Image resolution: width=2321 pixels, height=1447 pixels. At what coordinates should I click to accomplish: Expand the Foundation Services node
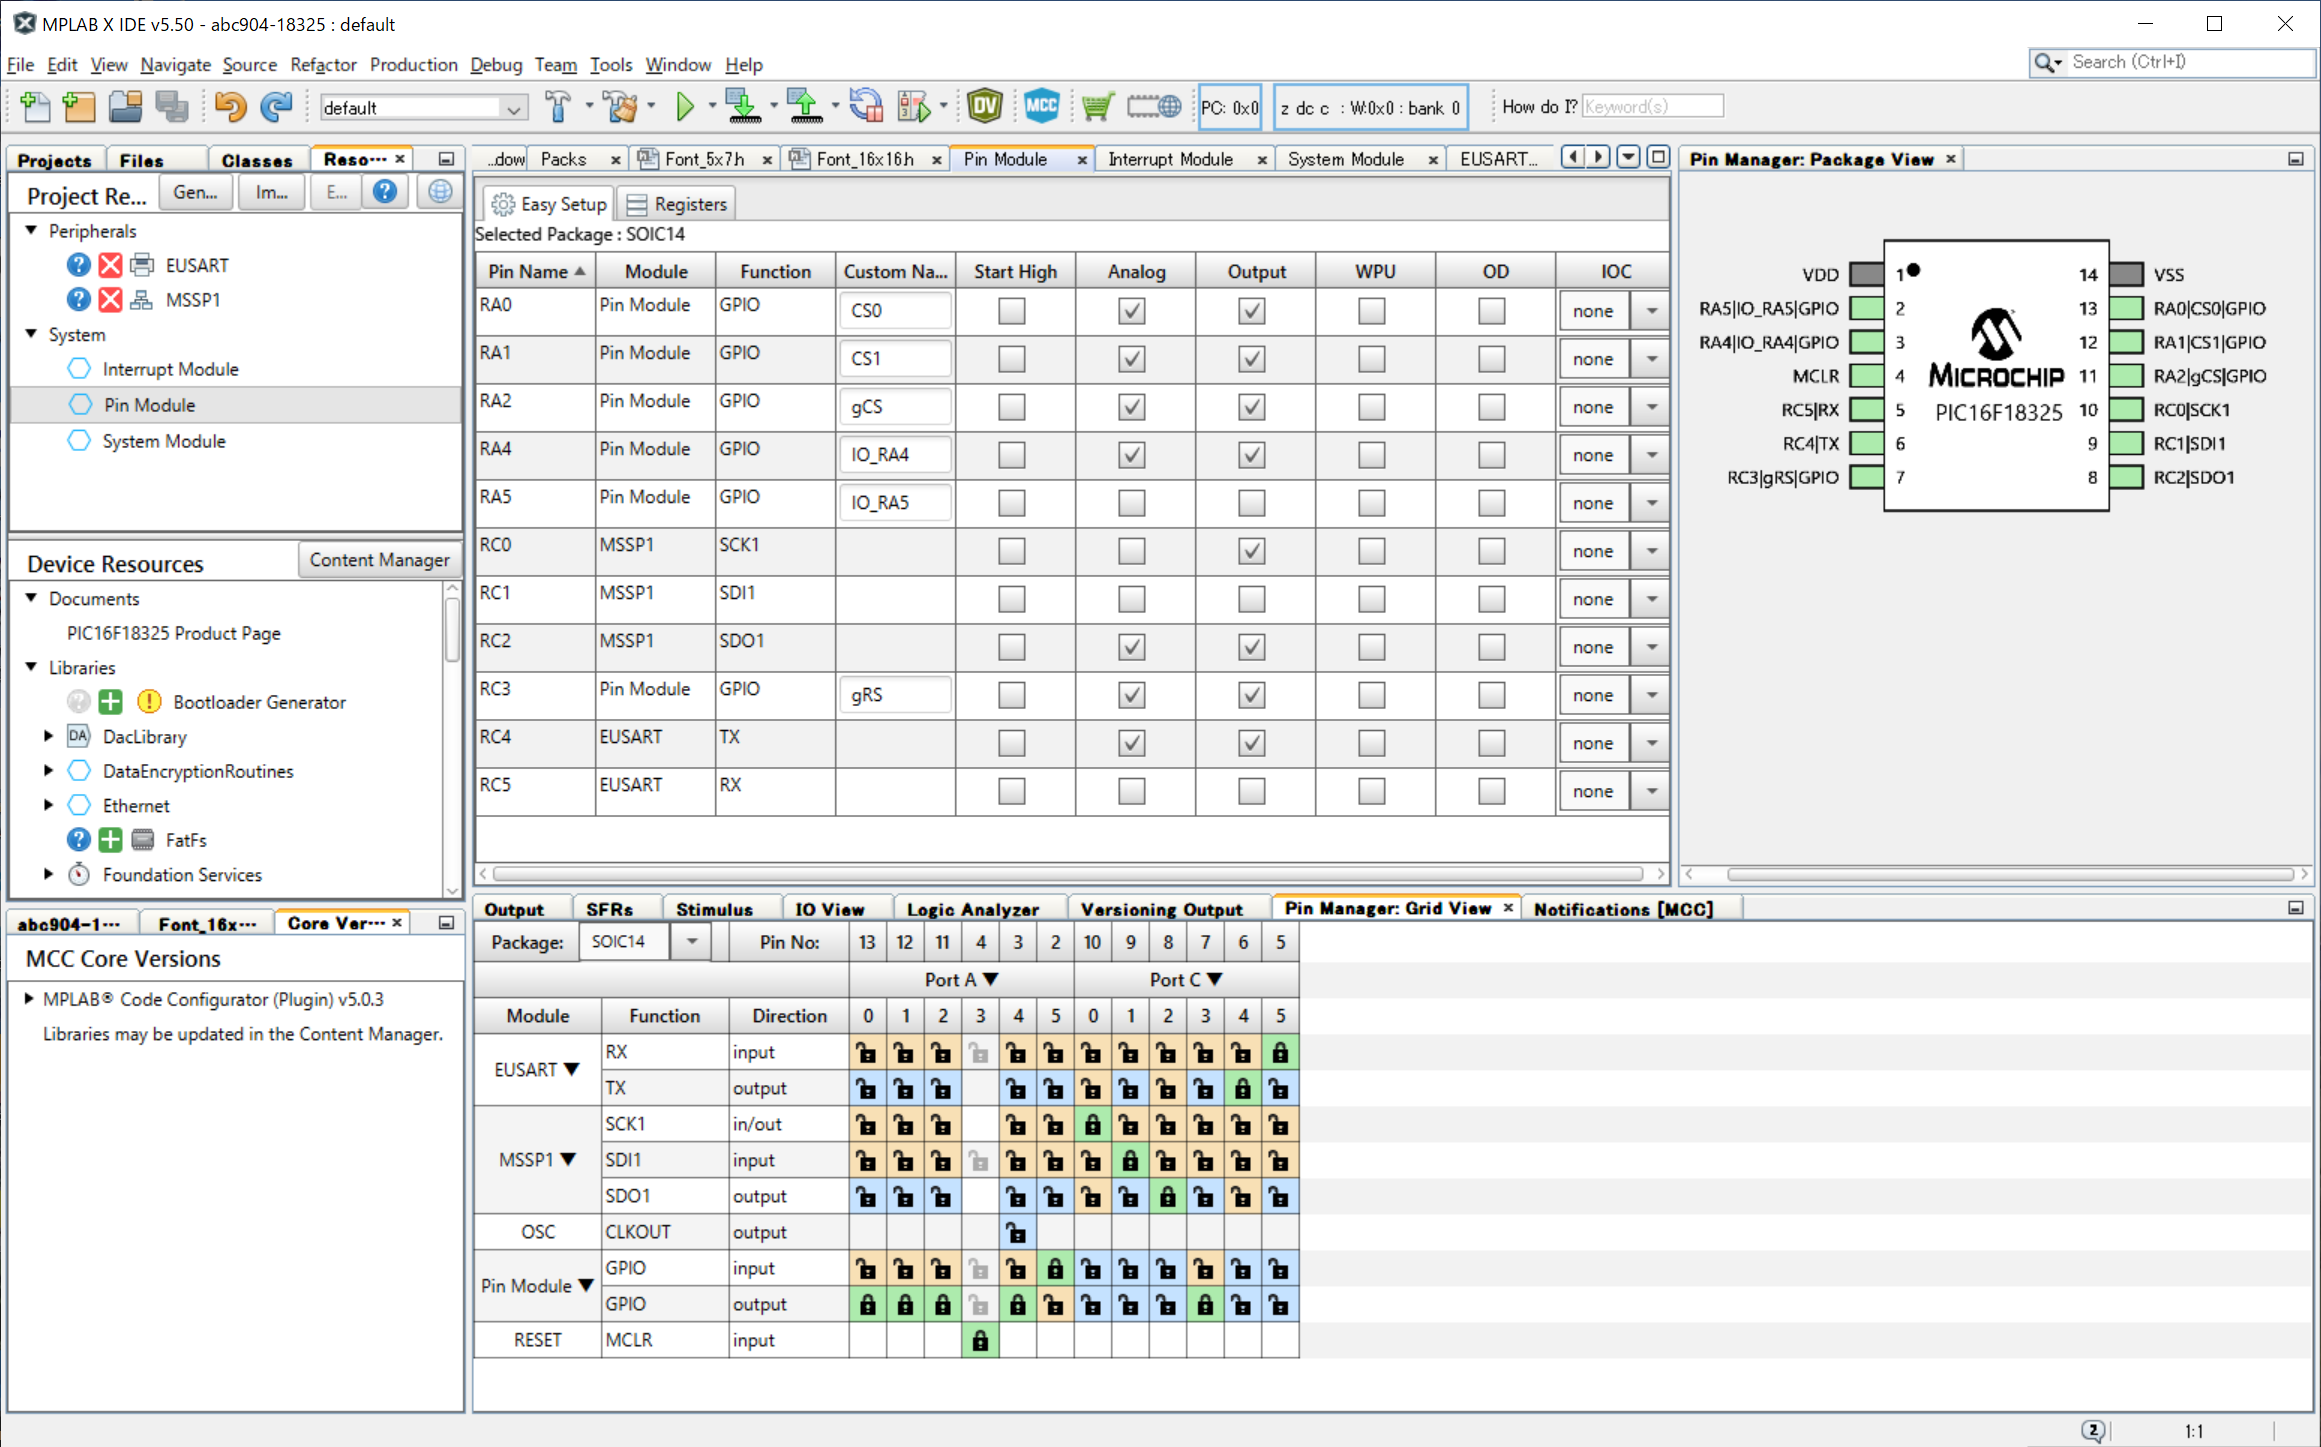point(48,875)
